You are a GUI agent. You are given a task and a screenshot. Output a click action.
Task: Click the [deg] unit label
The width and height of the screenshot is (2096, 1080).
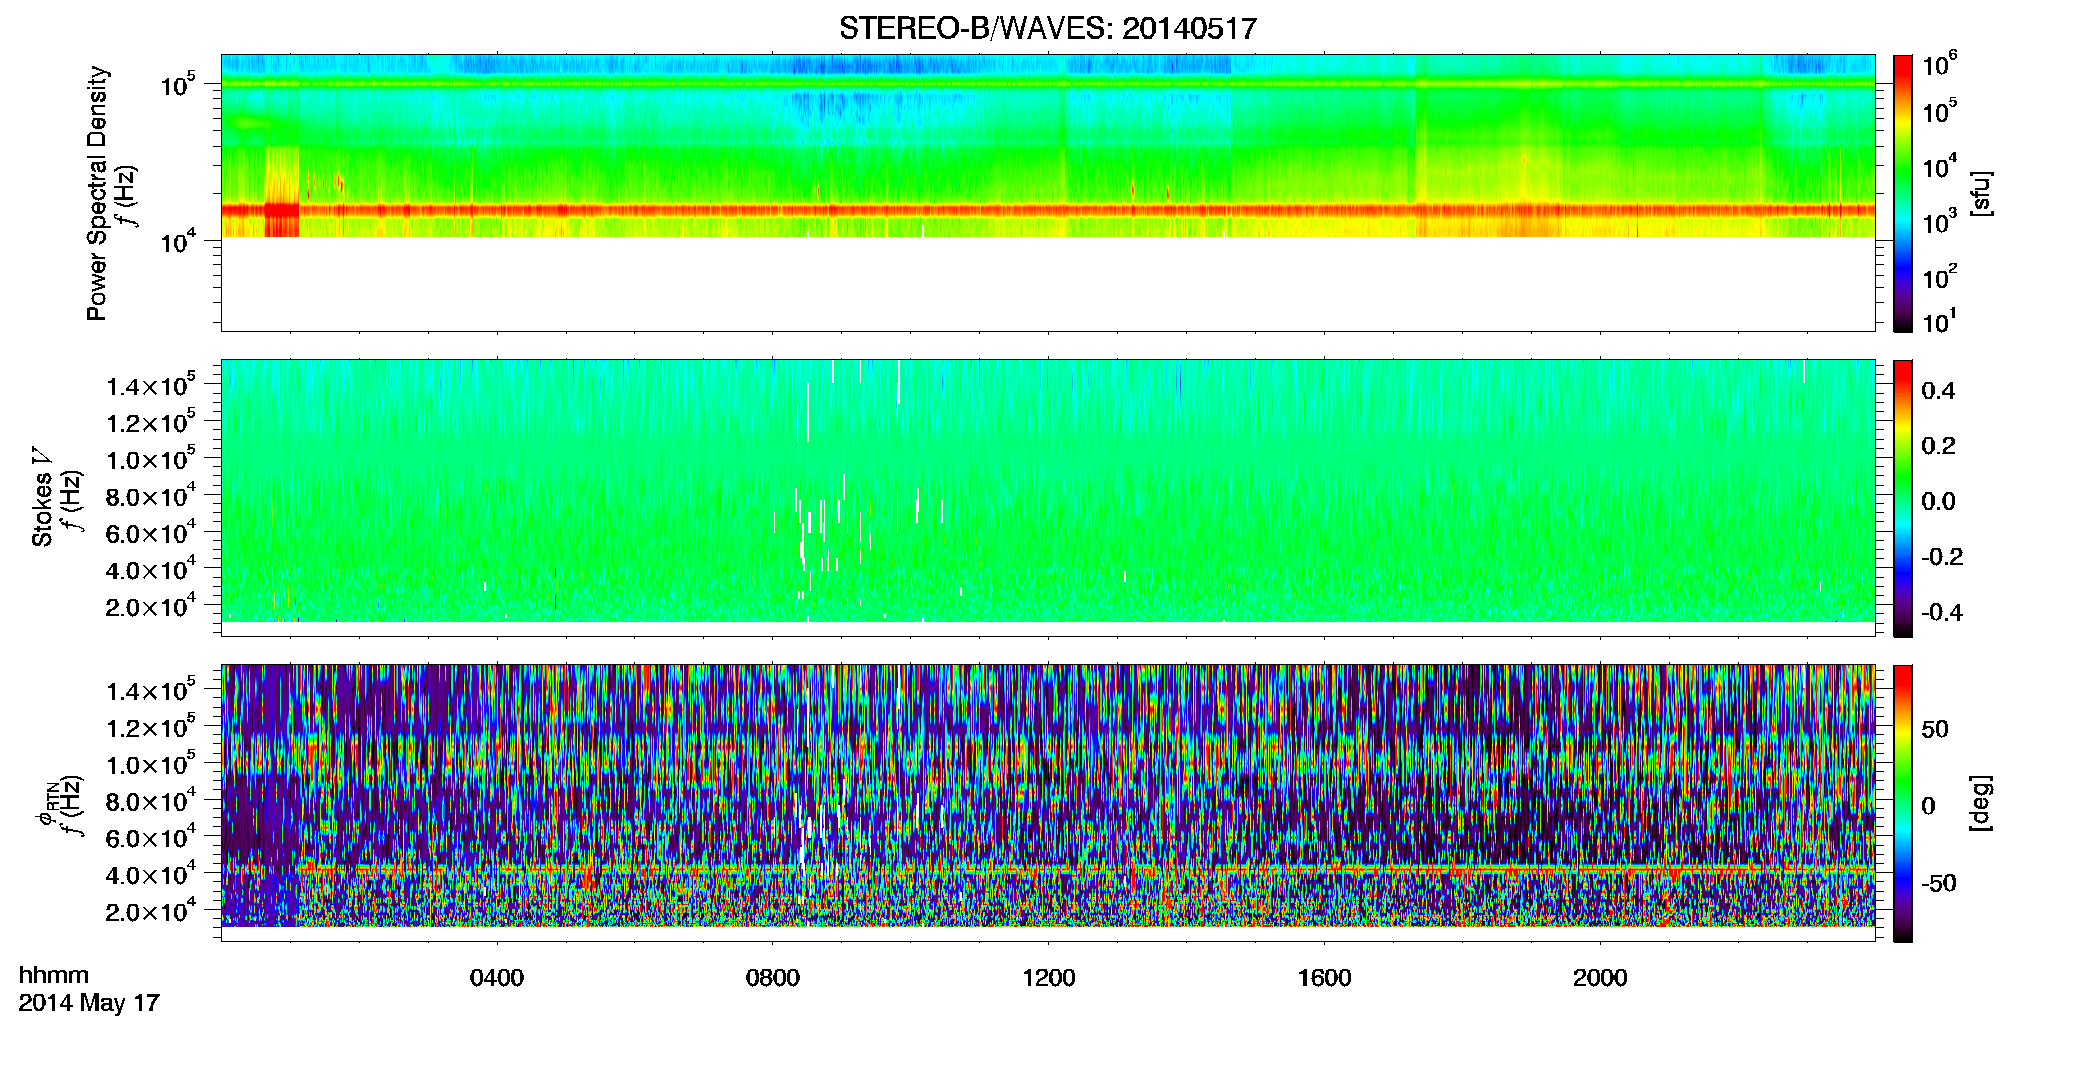point(1980,803)
